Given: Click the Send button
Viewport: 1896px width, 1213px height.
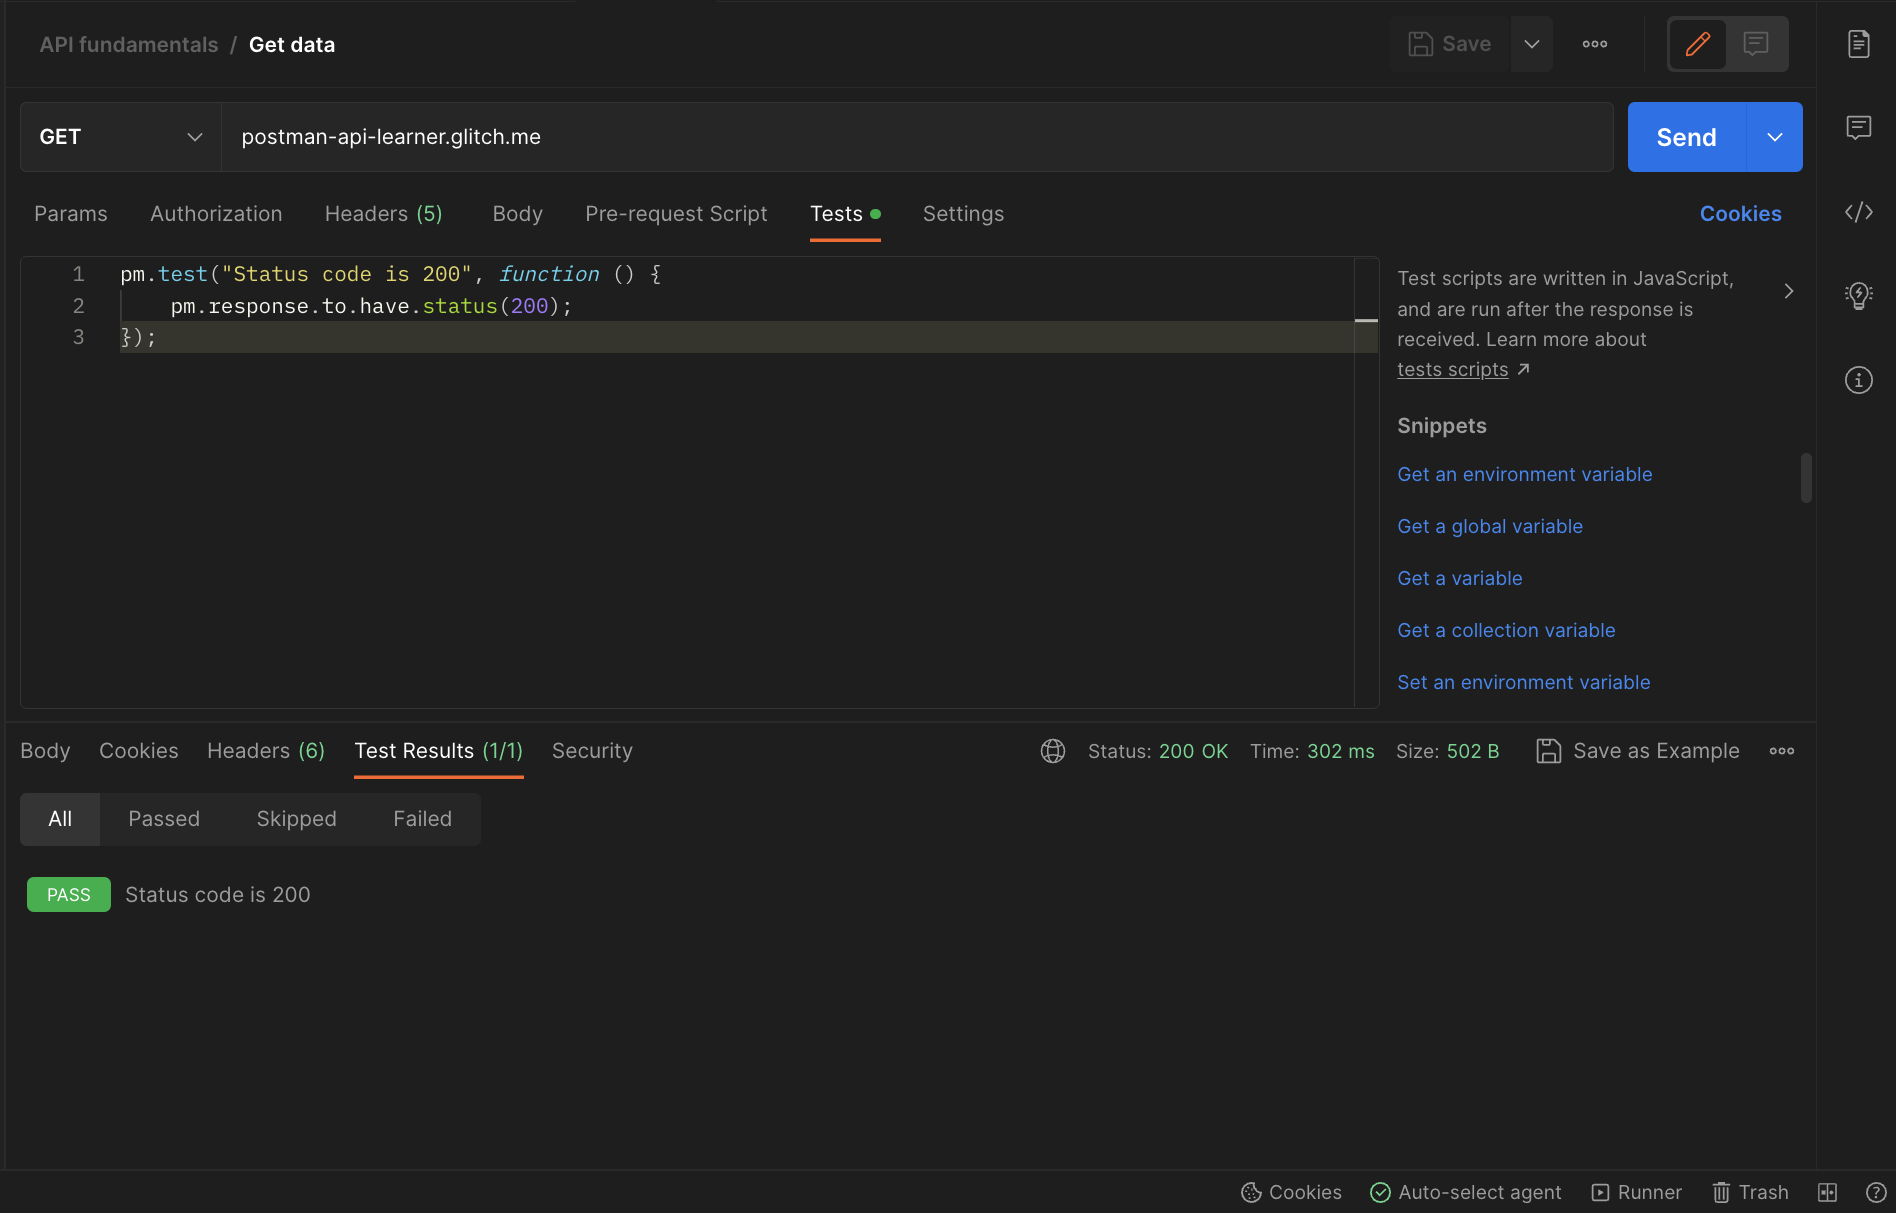Looking at the screenshot, I should tap(1684, 137).
